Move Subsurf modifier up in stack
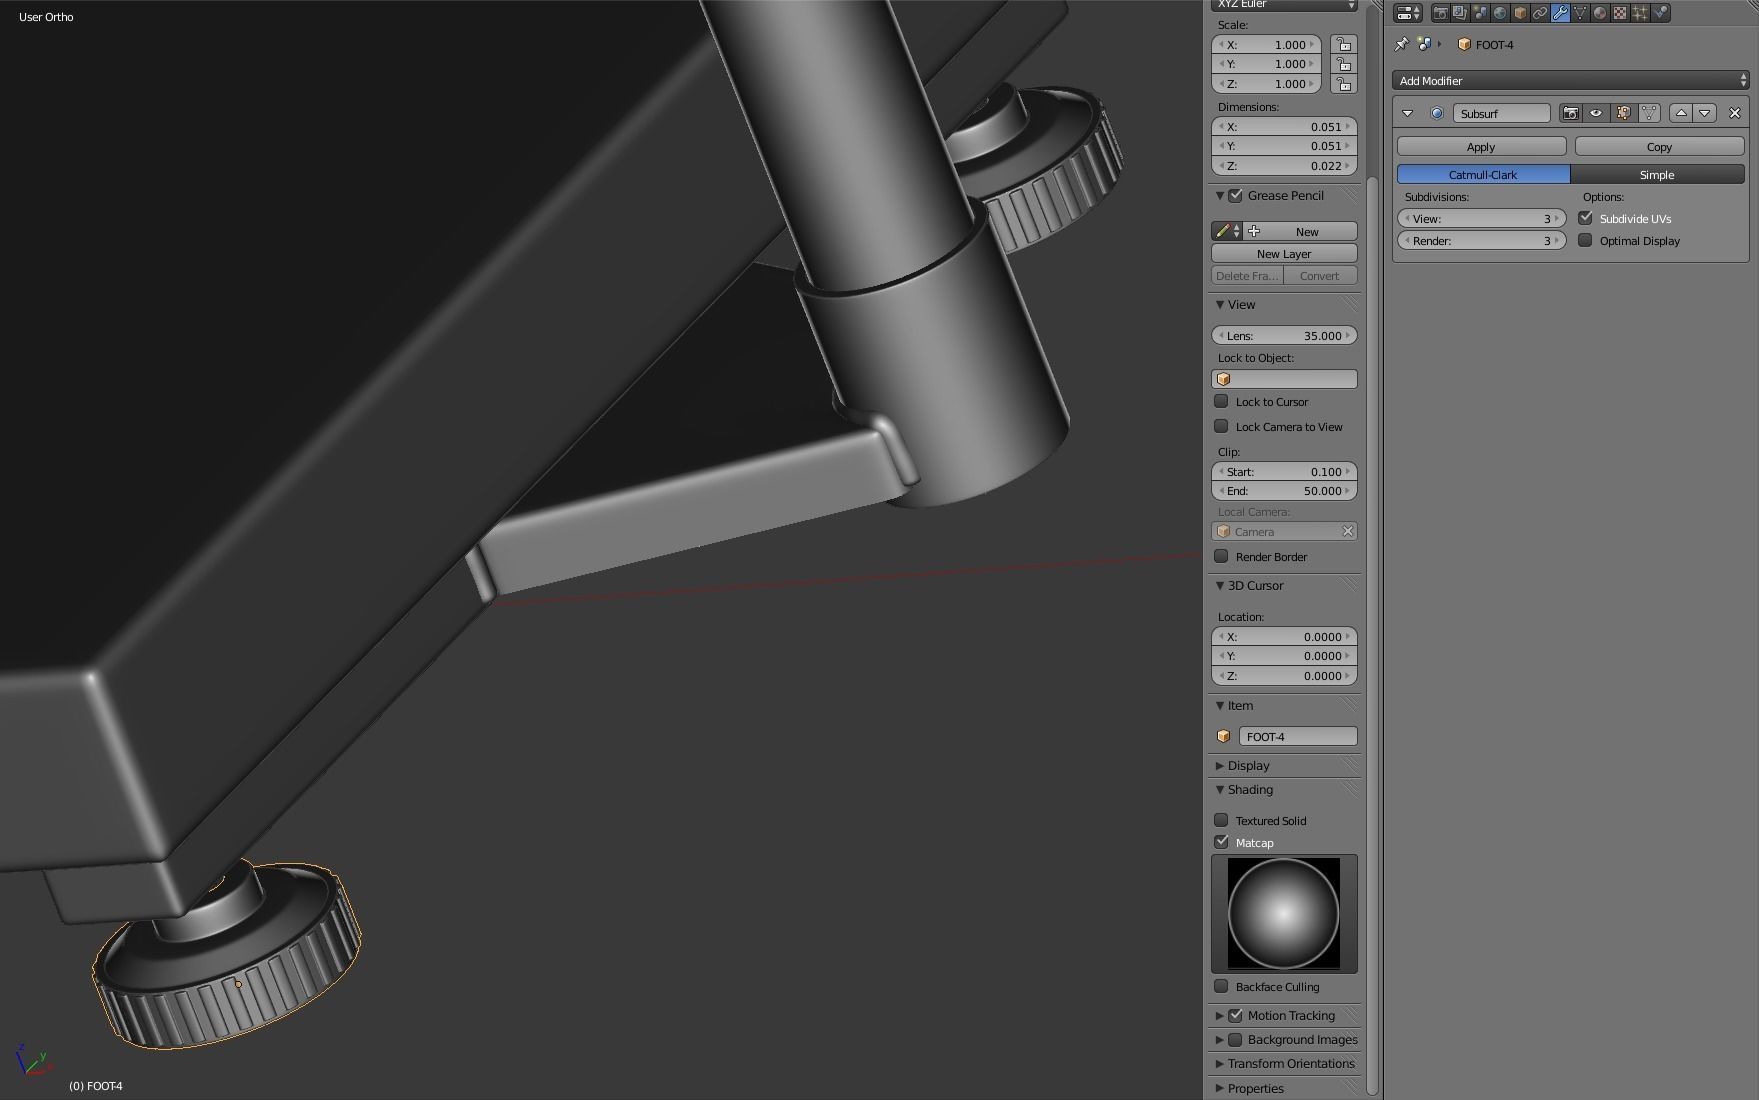The width and height of the screenshot is (1759, 1100). pyautogui.click(x=1681, y=113)
